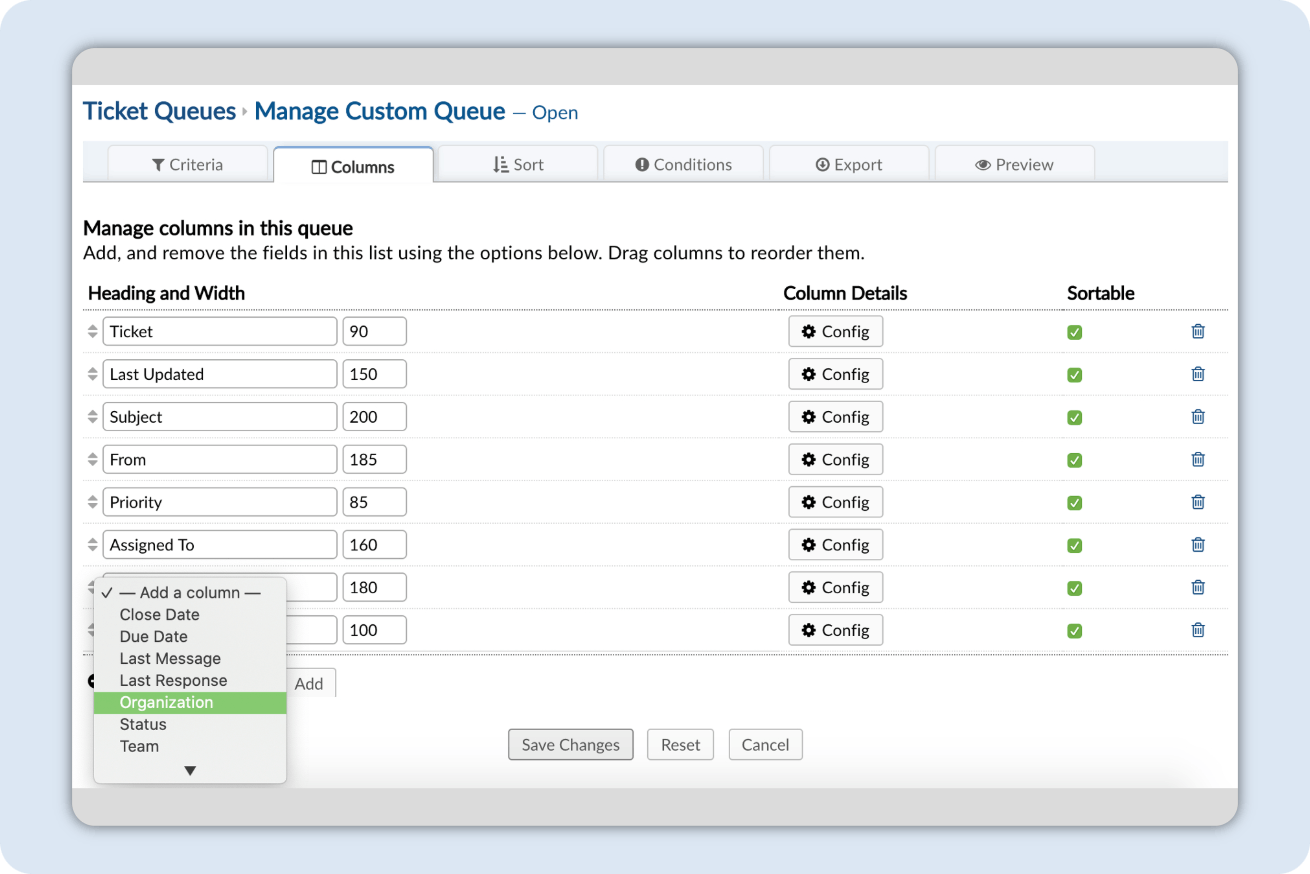Uncheck Sortable for the Last Updated column
The height and width of the screenshot is (874, 1310).
[1075, 375]
